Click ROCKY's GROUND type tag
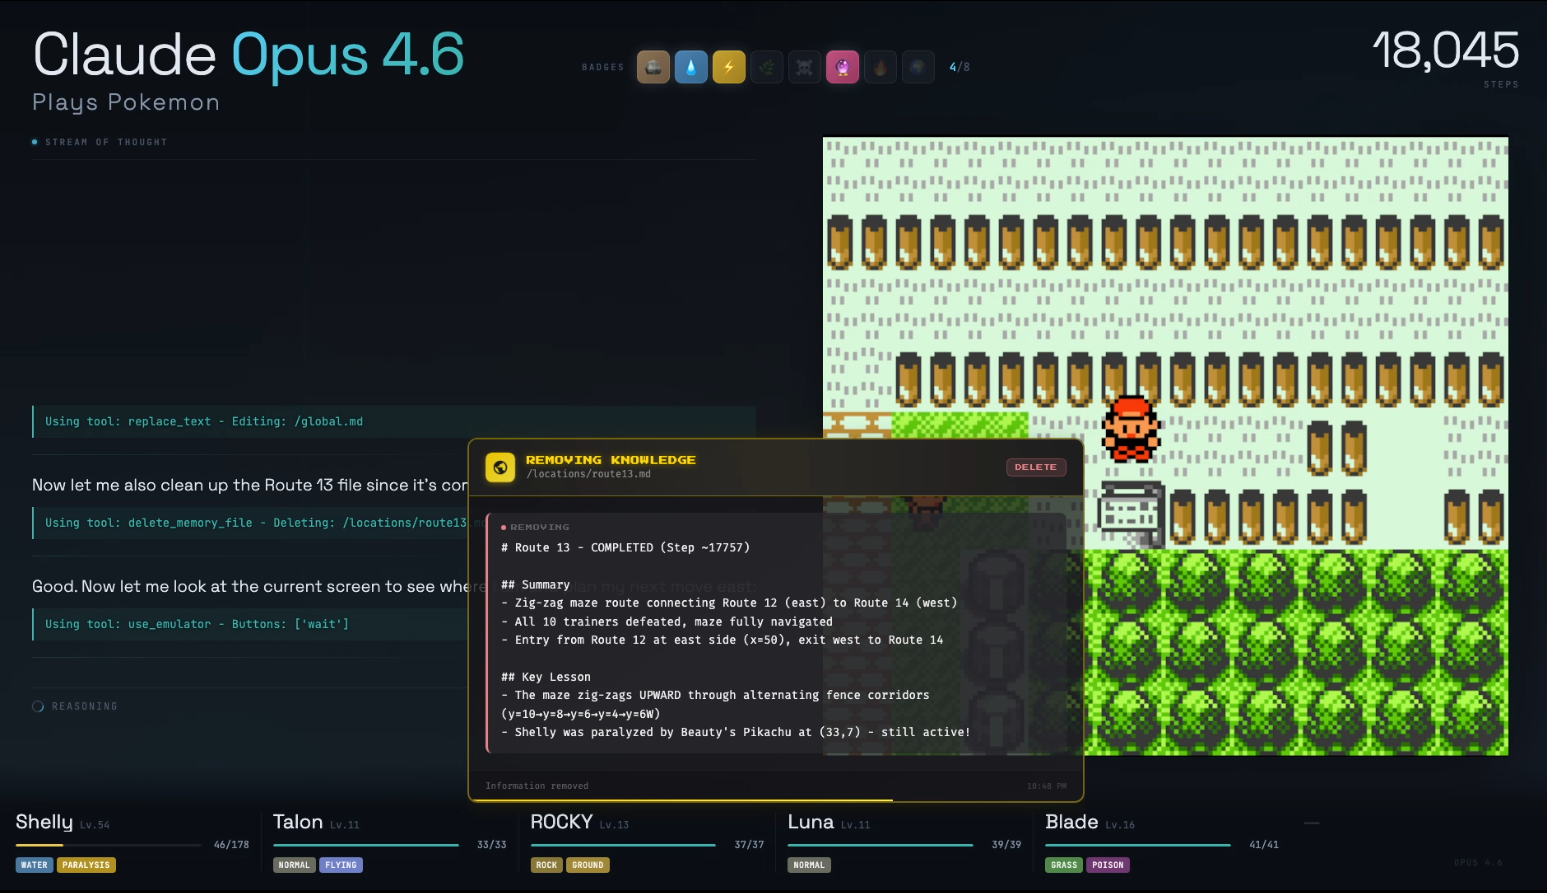 click(x=588, y=865)
